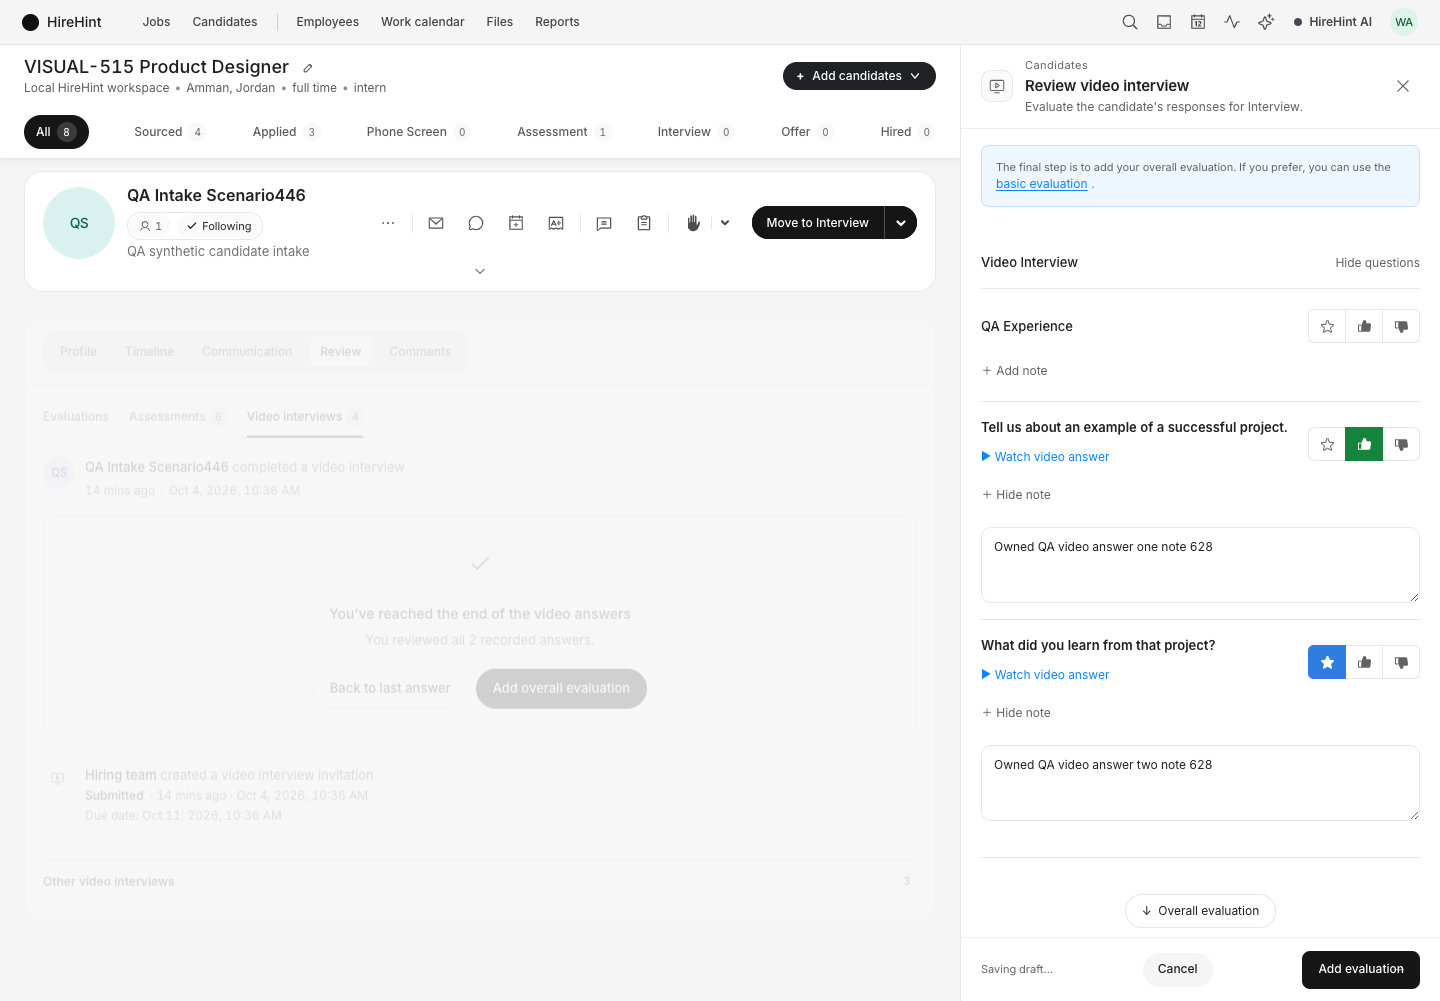Screen dimensions: 1440x1001
Task: Open the activity pulse icon
Action: (x=1232, y=22)
